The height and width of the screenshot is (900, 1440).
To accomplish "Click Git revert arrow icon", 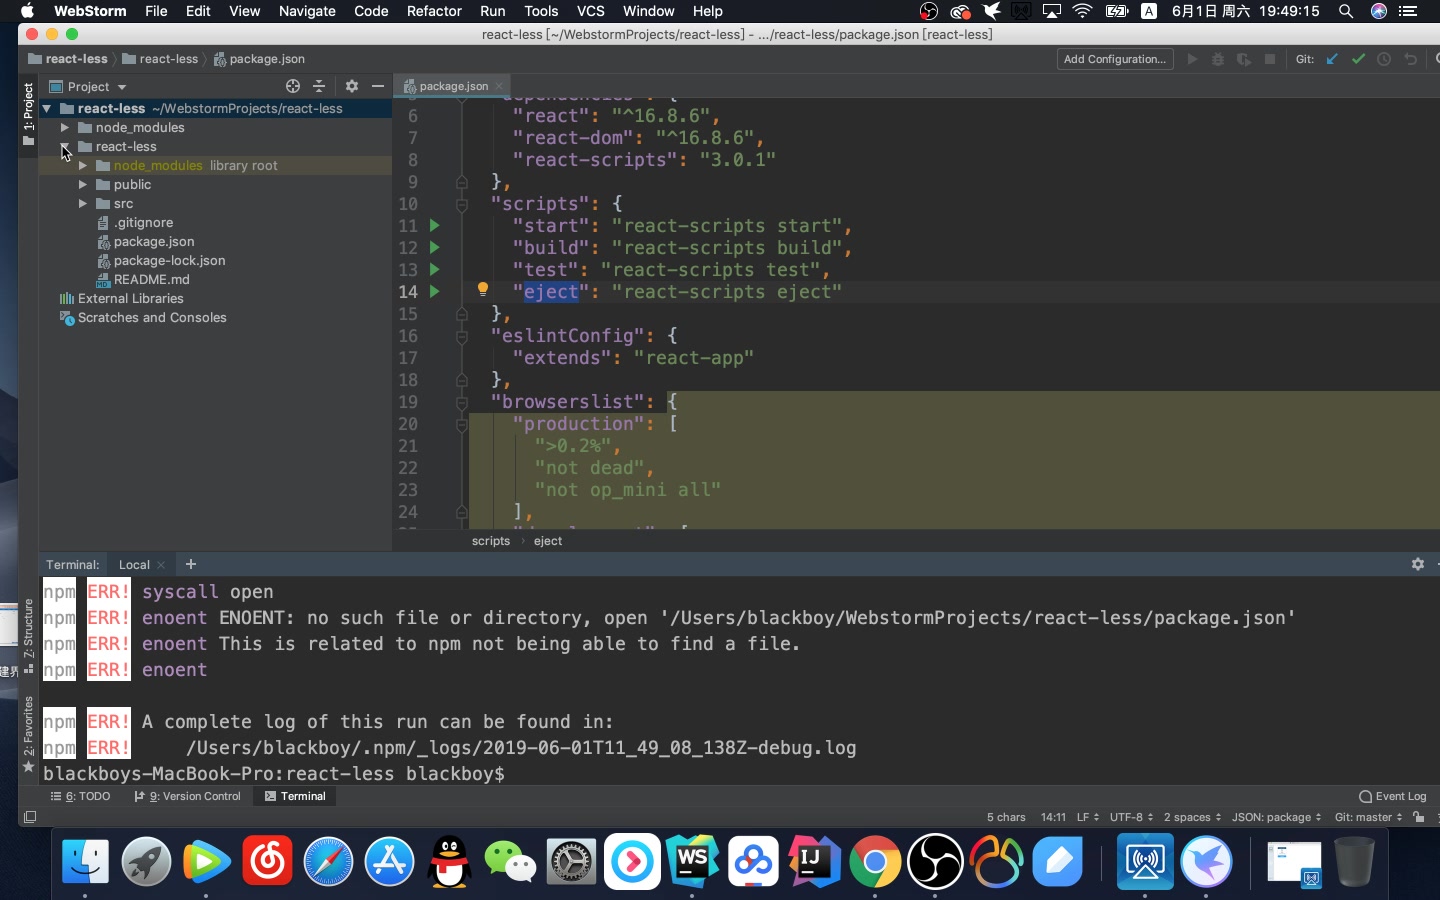I will (x=1410, y=59).
